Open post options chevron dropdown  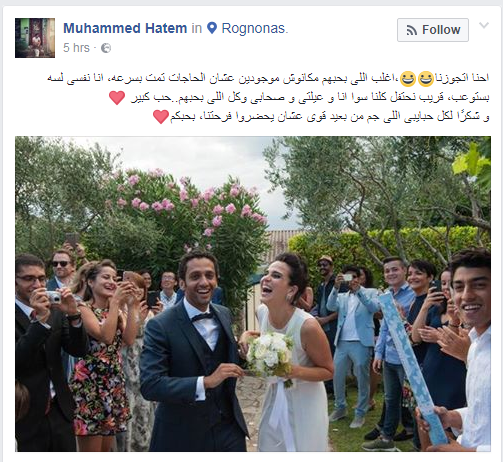pyautogui.click(x=484, y=25)
